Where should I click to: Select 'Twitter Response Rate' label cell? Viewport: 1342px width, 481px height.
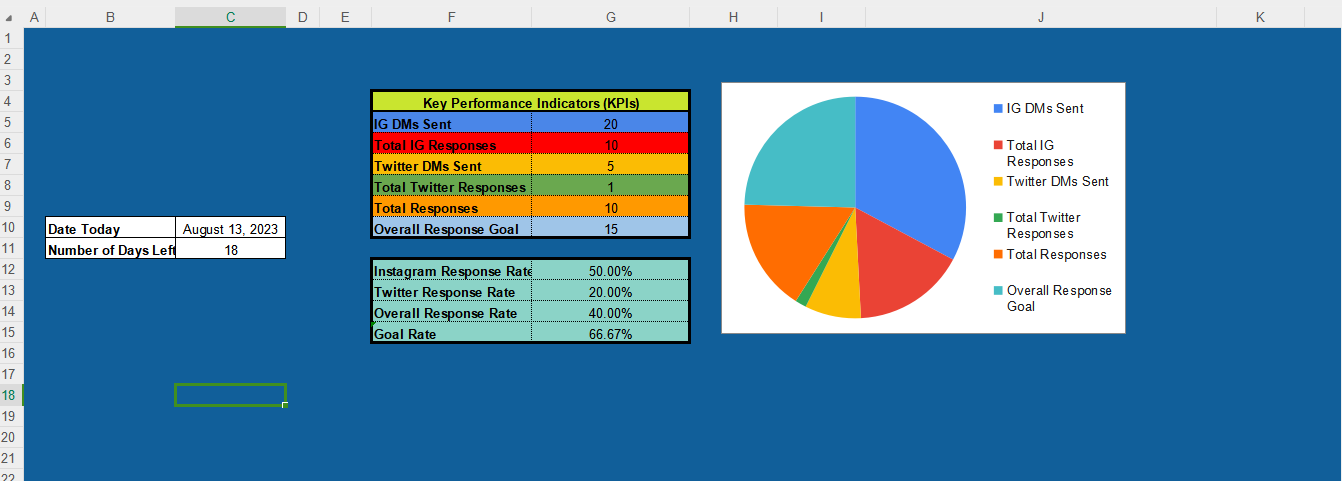[x=452, y=291]
